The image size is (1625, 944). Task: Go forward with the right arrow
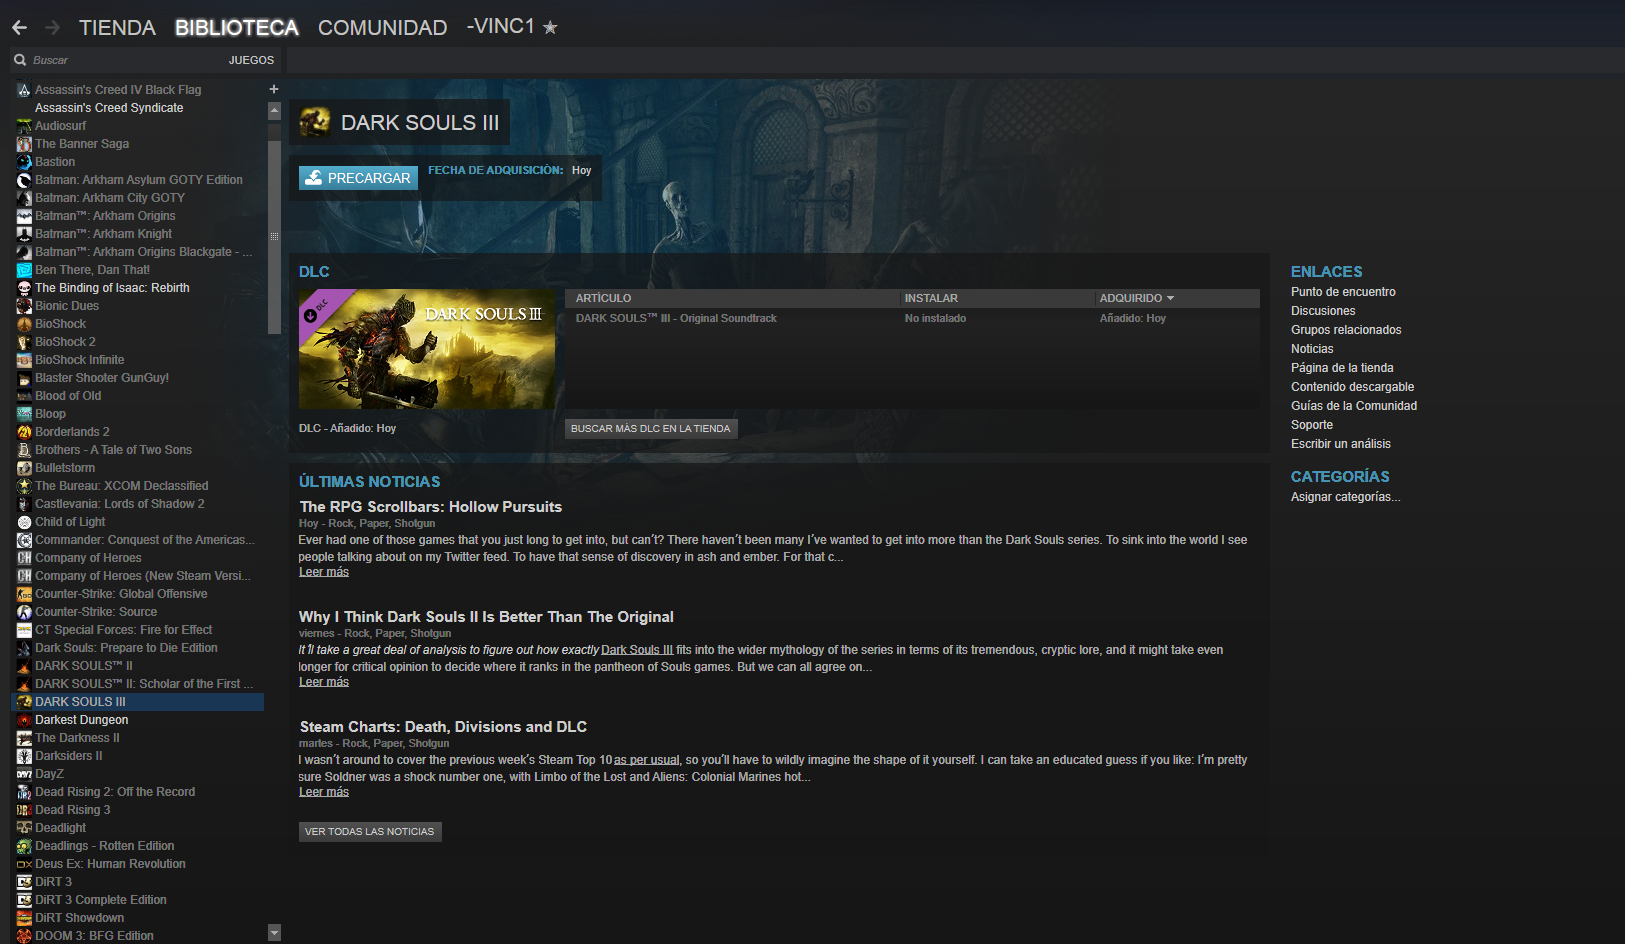pos(52,28)
